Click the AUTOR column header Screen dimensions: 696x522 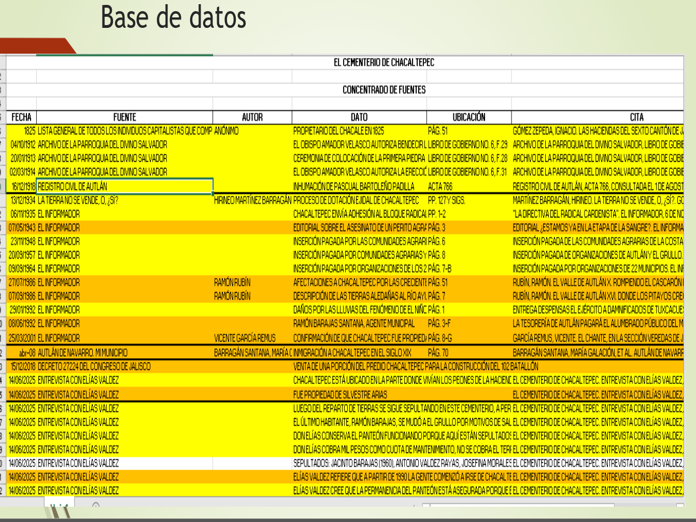point(252,117)
